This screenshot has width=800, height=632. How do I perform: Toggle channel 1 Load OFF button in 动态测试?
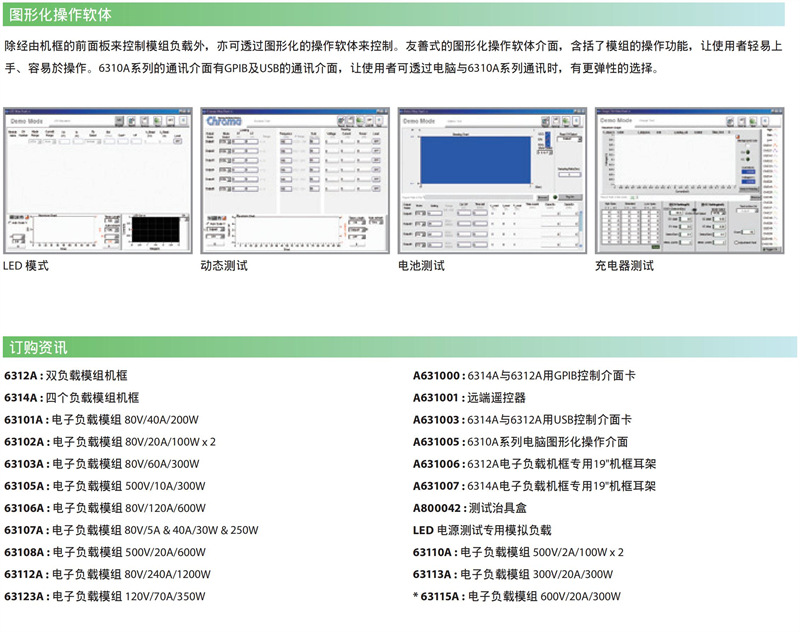[x=374, y=140]
